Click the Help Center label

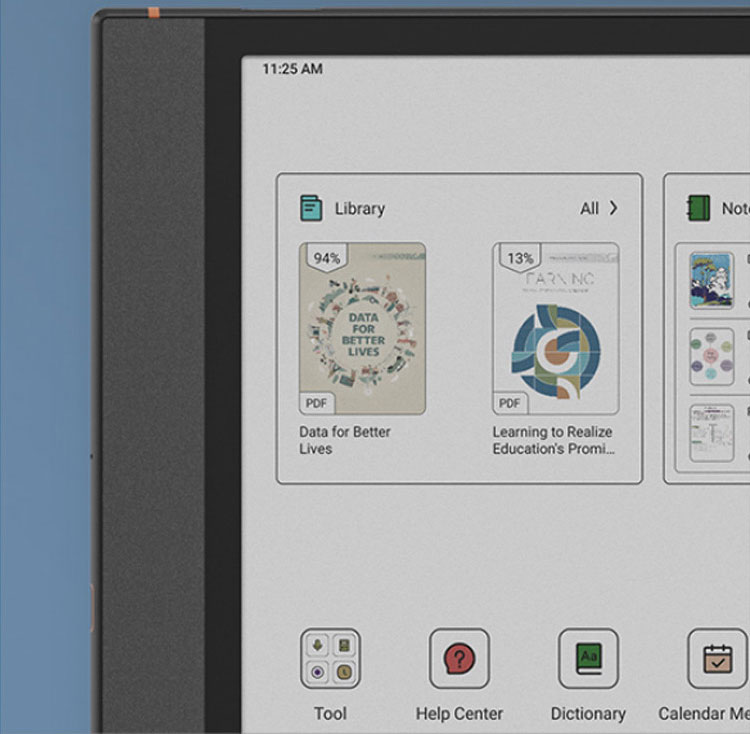point(459,713)
